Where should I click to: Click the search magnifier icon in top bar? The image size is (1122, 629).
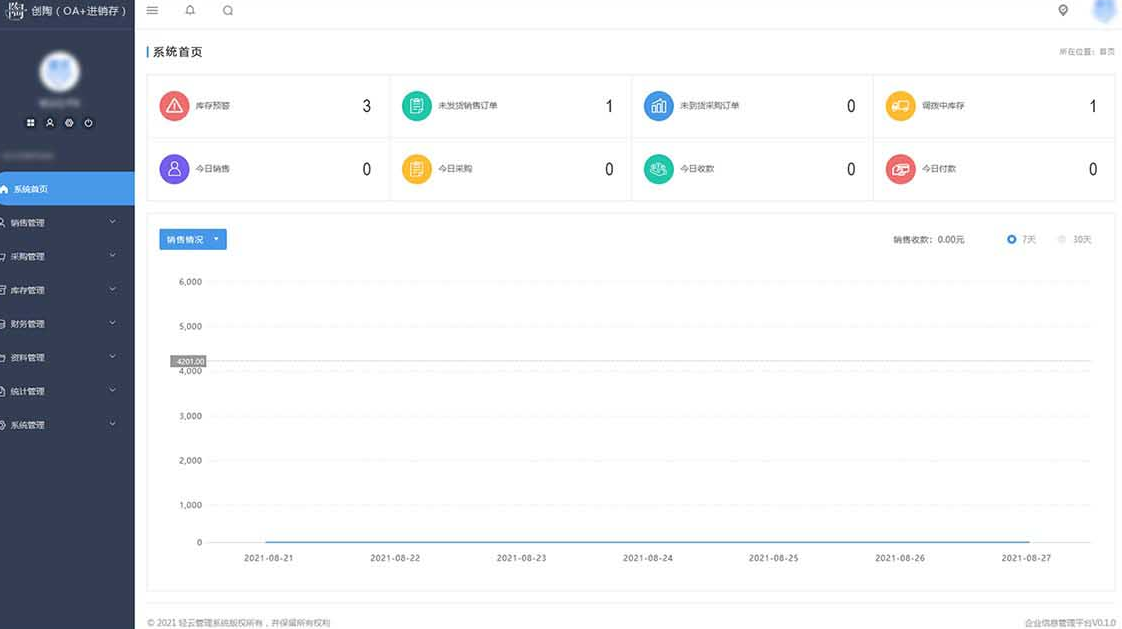(x=228, y=11)
